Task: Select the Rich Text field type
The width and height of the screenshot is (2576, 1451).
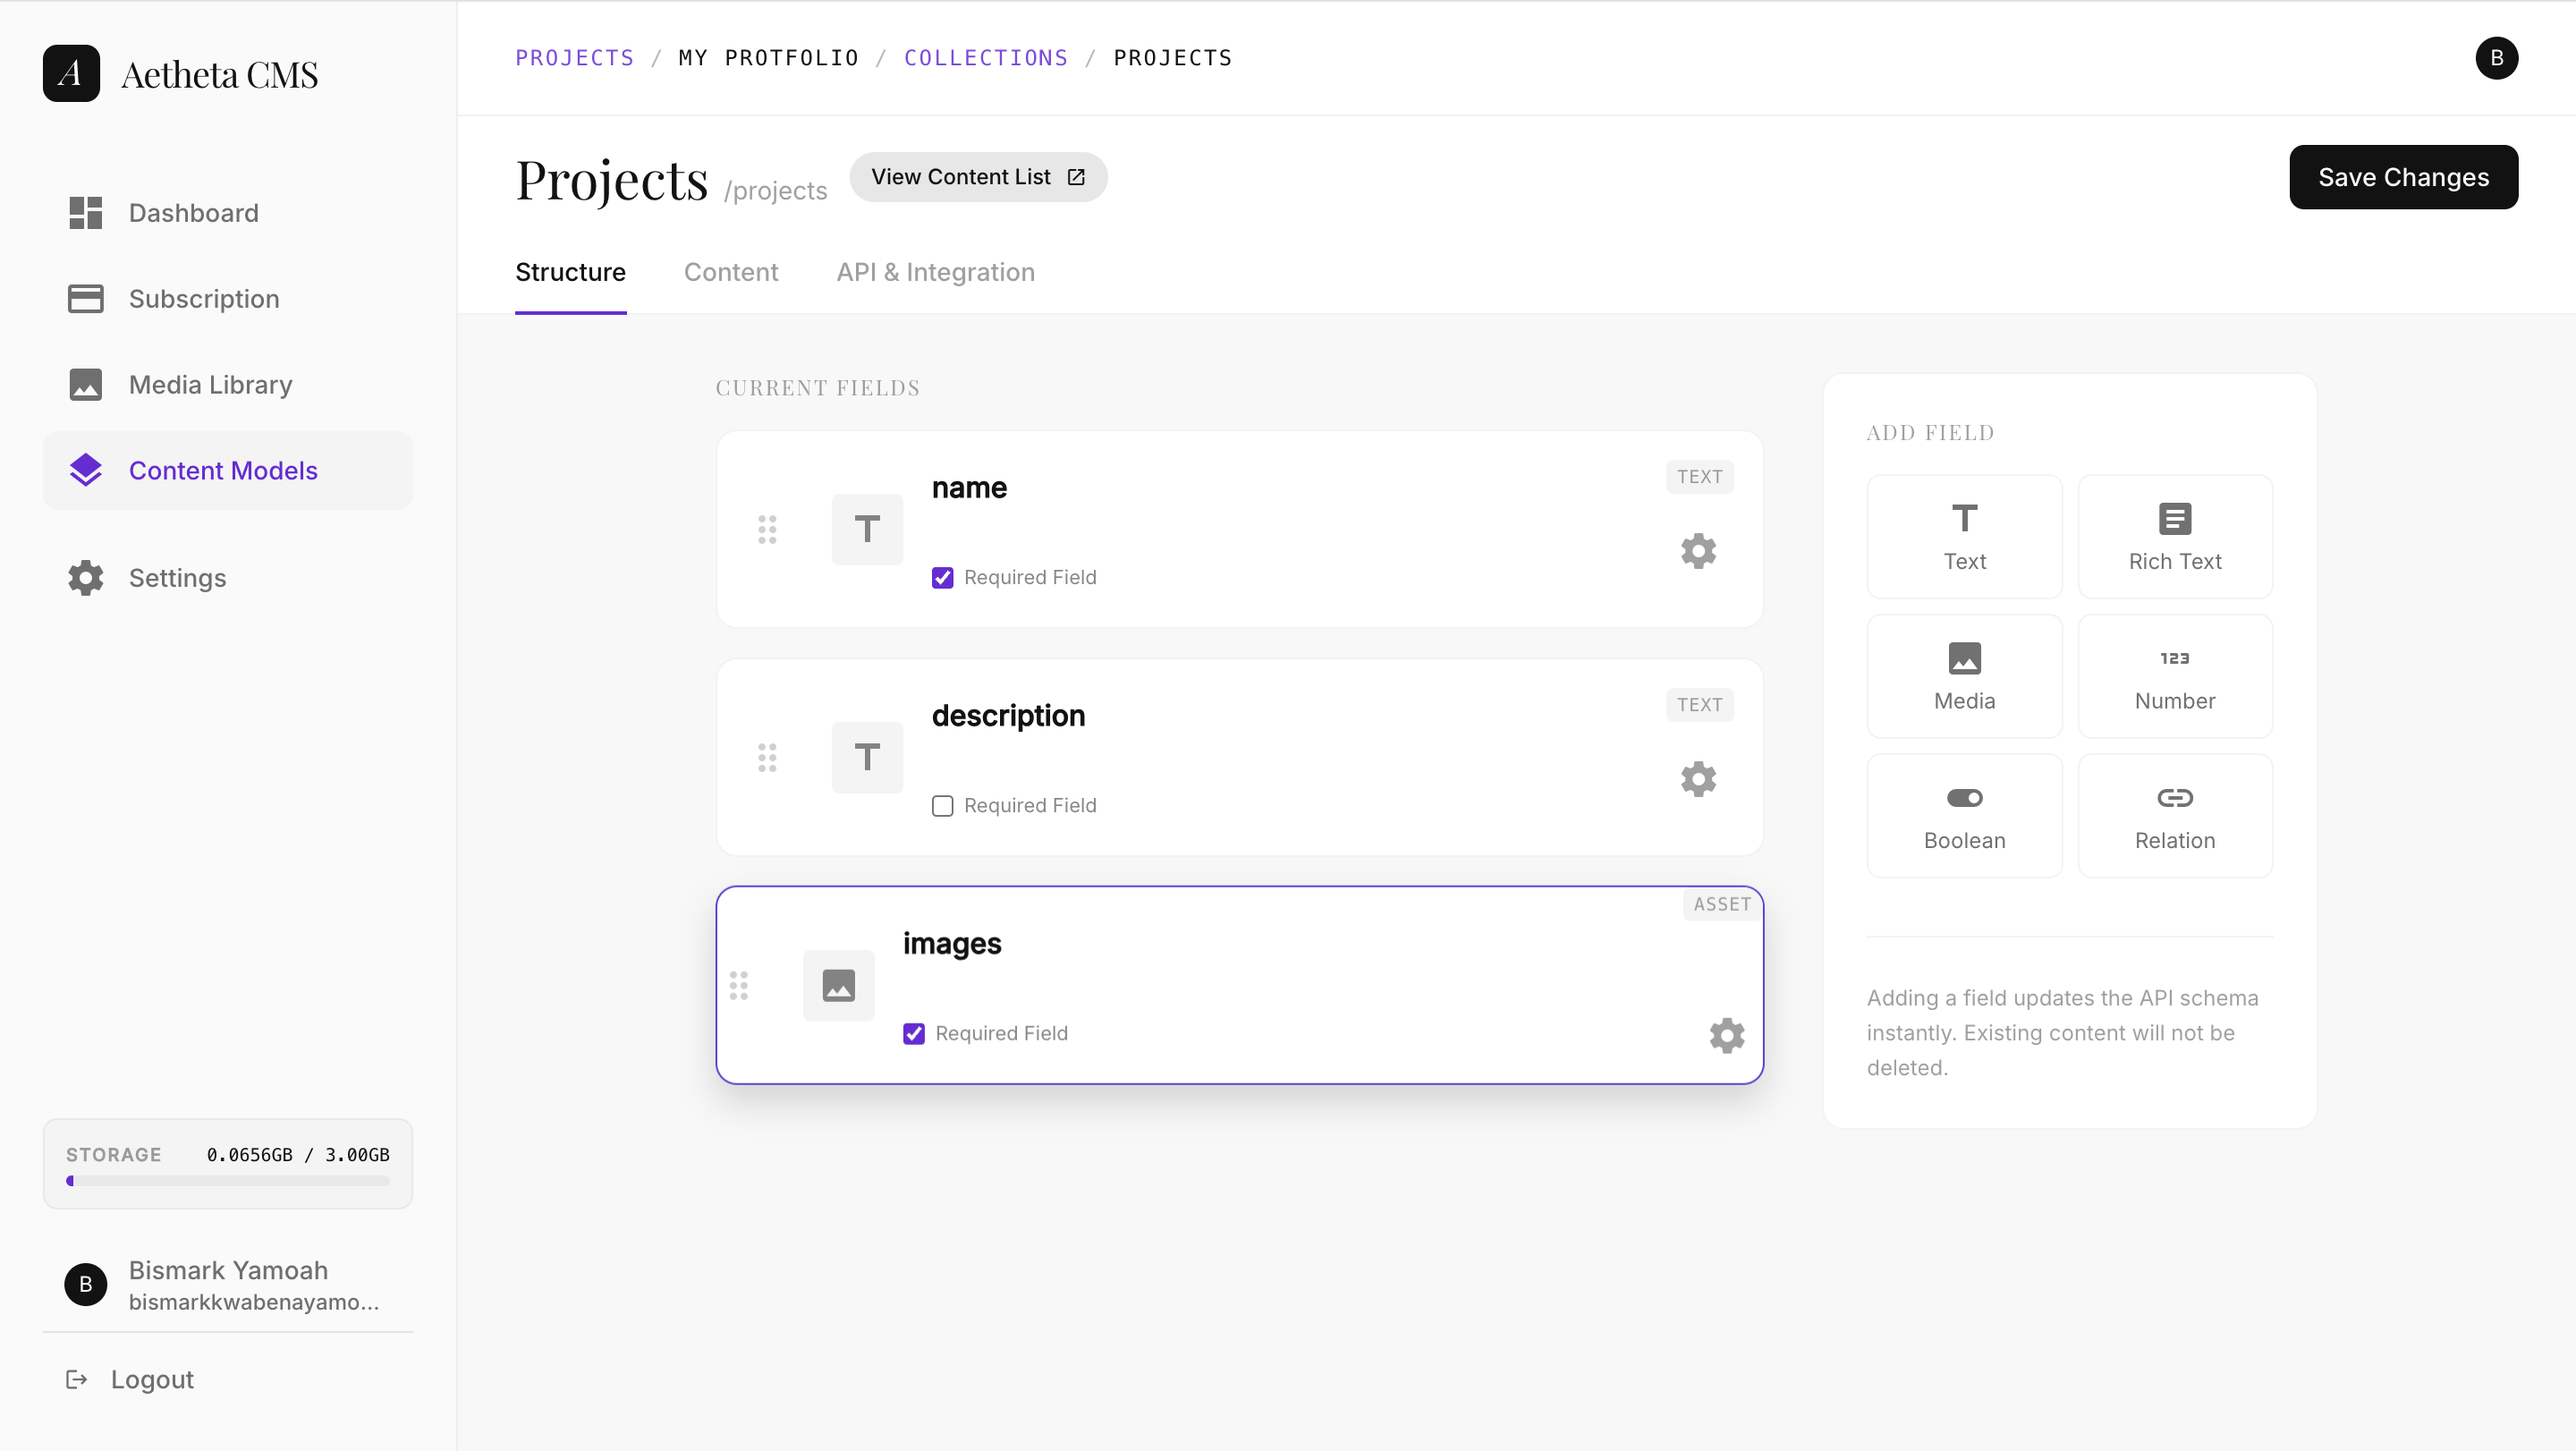Action: (x=2175, y=536)
